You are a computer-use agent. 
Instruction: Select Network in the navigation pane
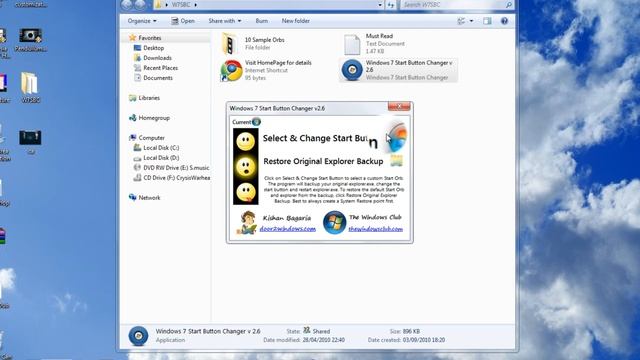coord(149,198)
